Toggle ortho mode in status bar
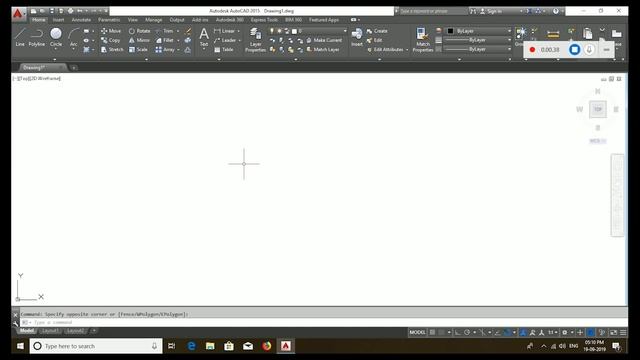This screenshot has height=360, width=640. [x=458, y=332]
